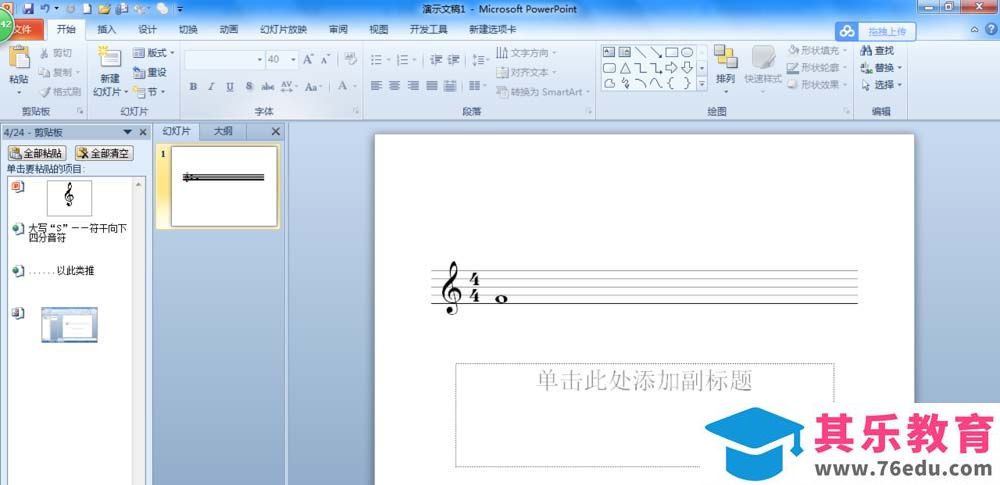Image resolution: width=1000 pixels, height=485 pixels.
Task: Align text right
Action: (413, 86)
